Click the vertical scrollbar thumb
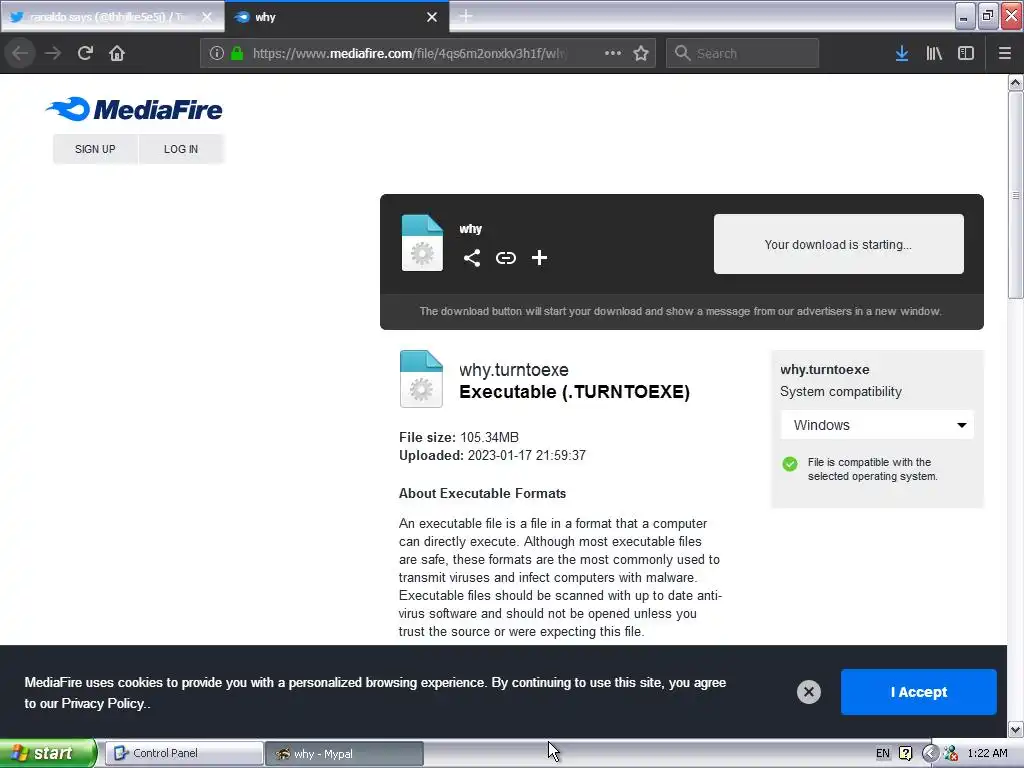The height and width of the screenshot is (768, 1024). [x=1016, y=195]
